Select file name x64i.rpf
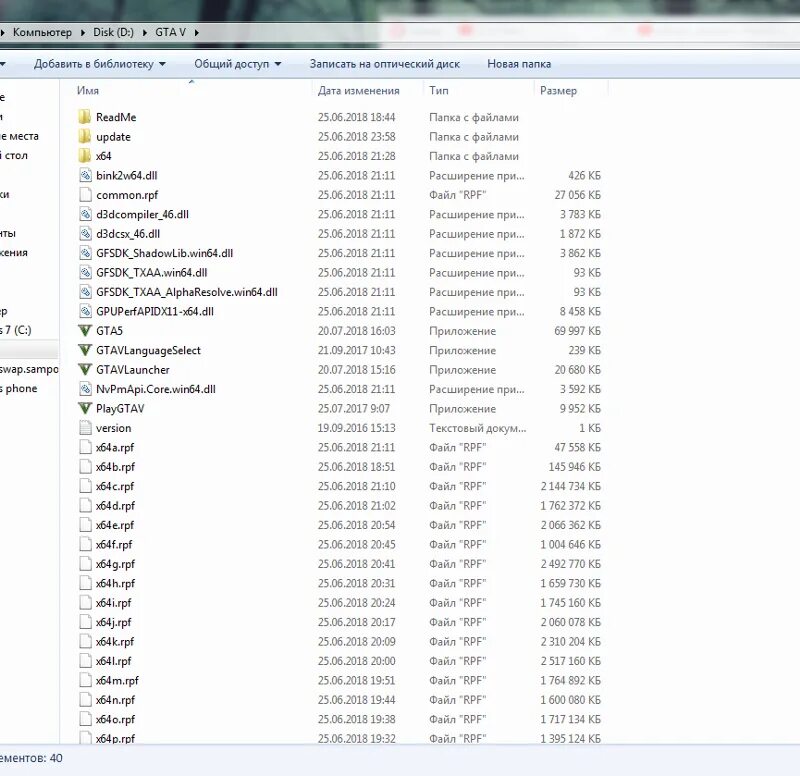800x776 pixels. [x=113, y=603]
